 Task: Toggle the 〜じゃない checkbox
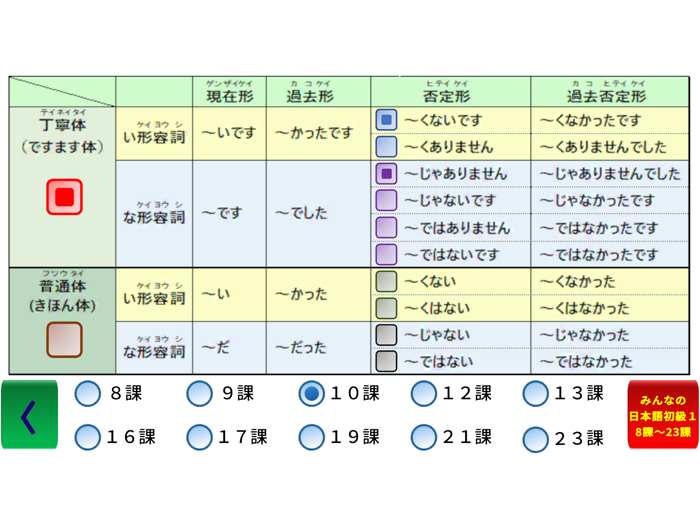[386, 335]
